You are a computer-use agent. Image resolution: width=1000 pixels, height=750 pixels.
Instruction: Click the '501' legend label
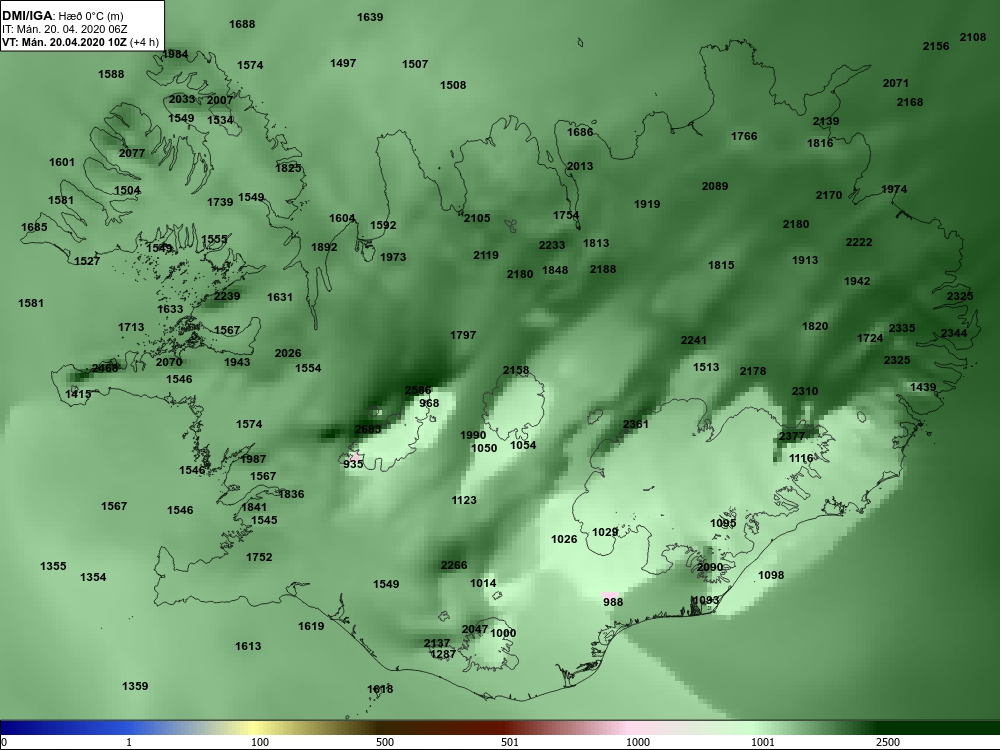pyautogui.click(x=510, y=742)
